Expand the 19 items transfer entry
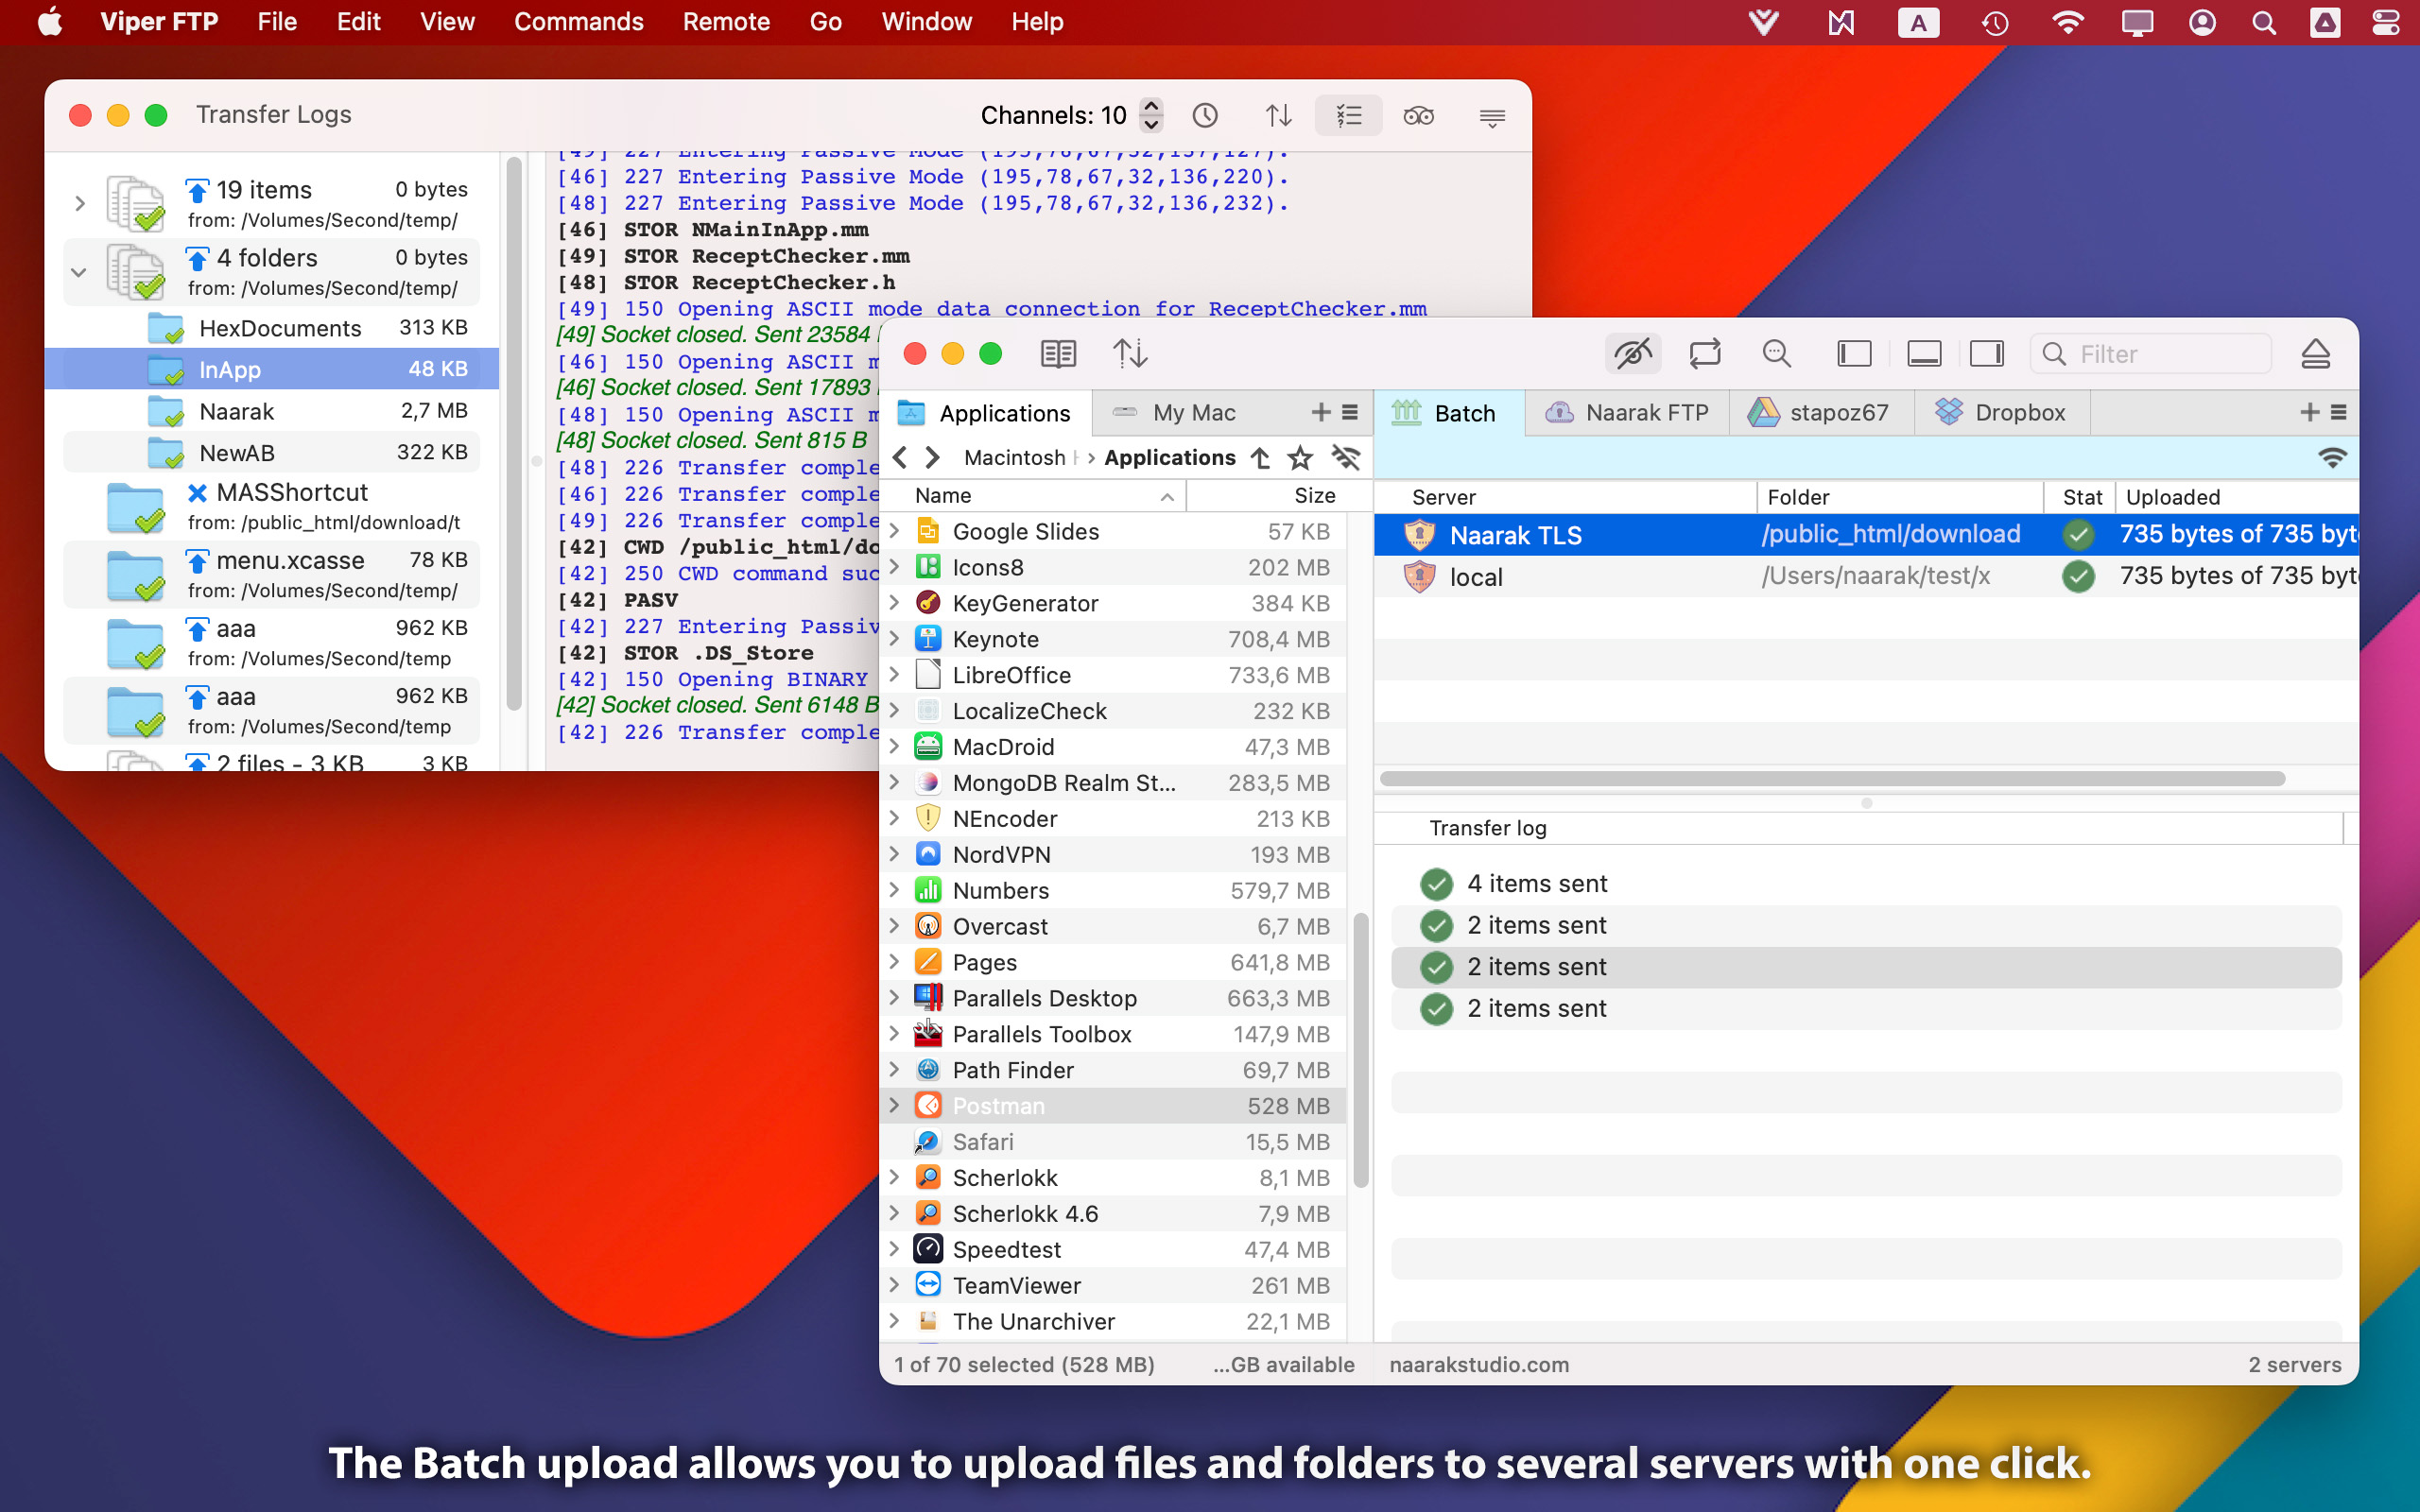The width and height of the screenshot is (2420, 1512). point(80,204)
